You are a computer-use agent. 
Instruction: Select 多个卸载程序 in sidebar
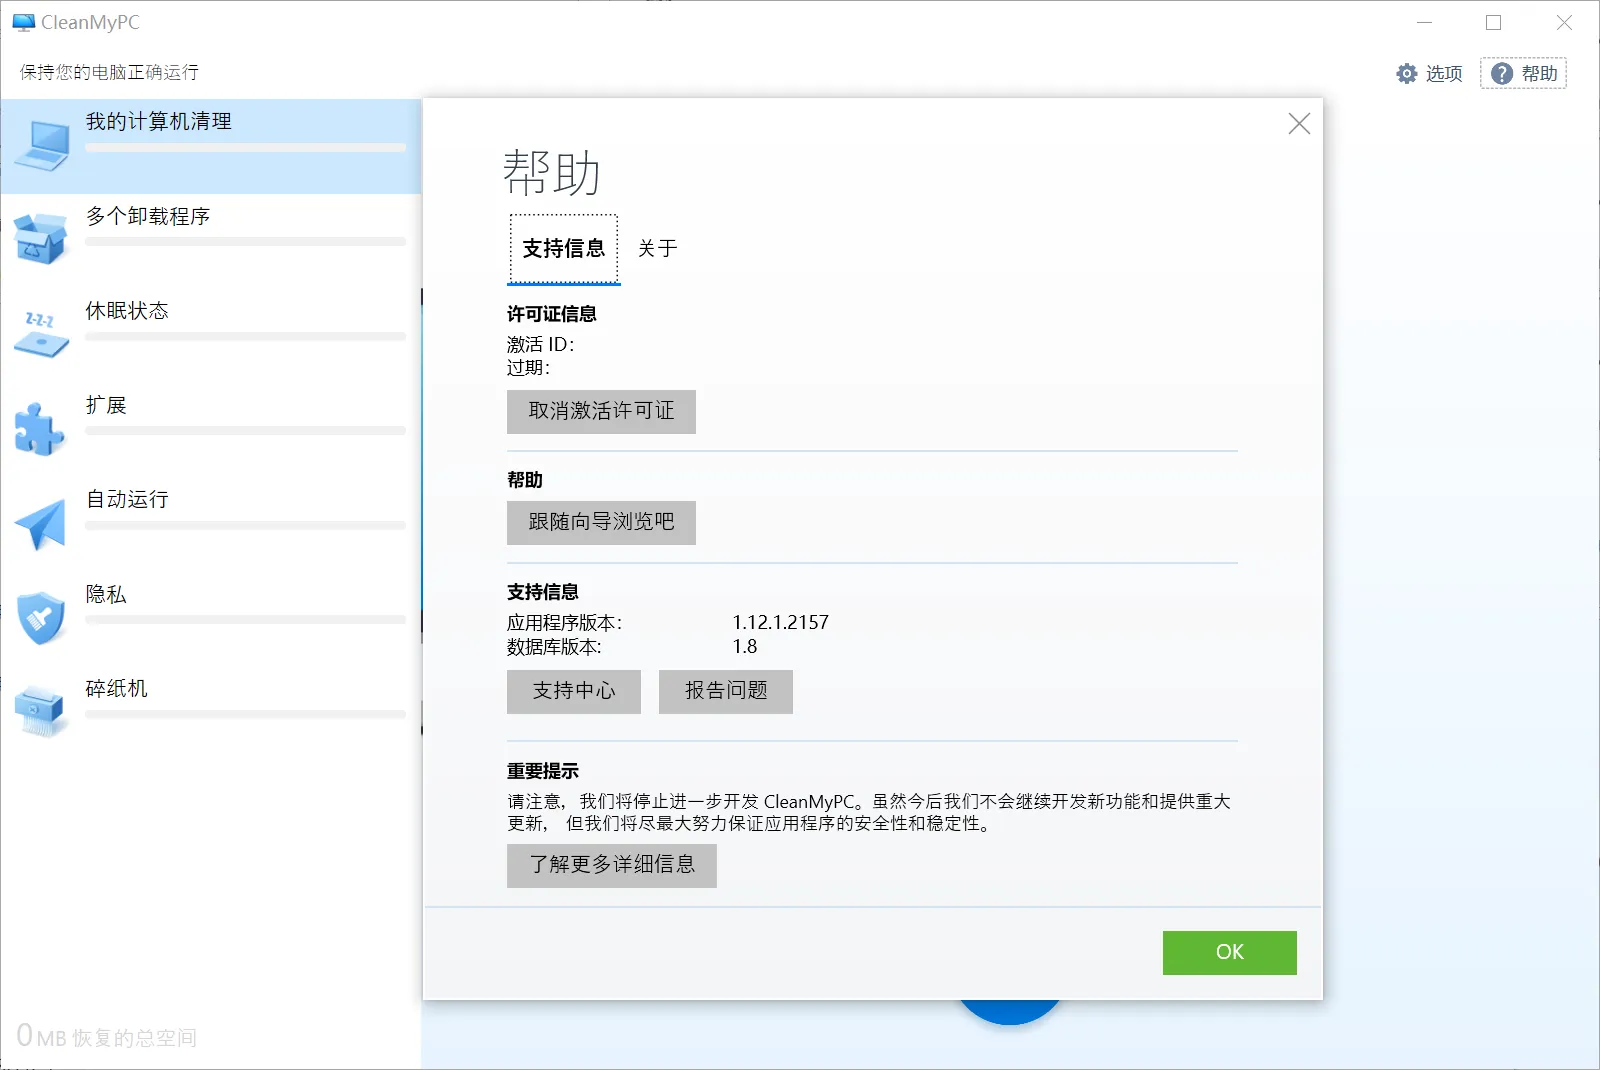click(211, 240)
